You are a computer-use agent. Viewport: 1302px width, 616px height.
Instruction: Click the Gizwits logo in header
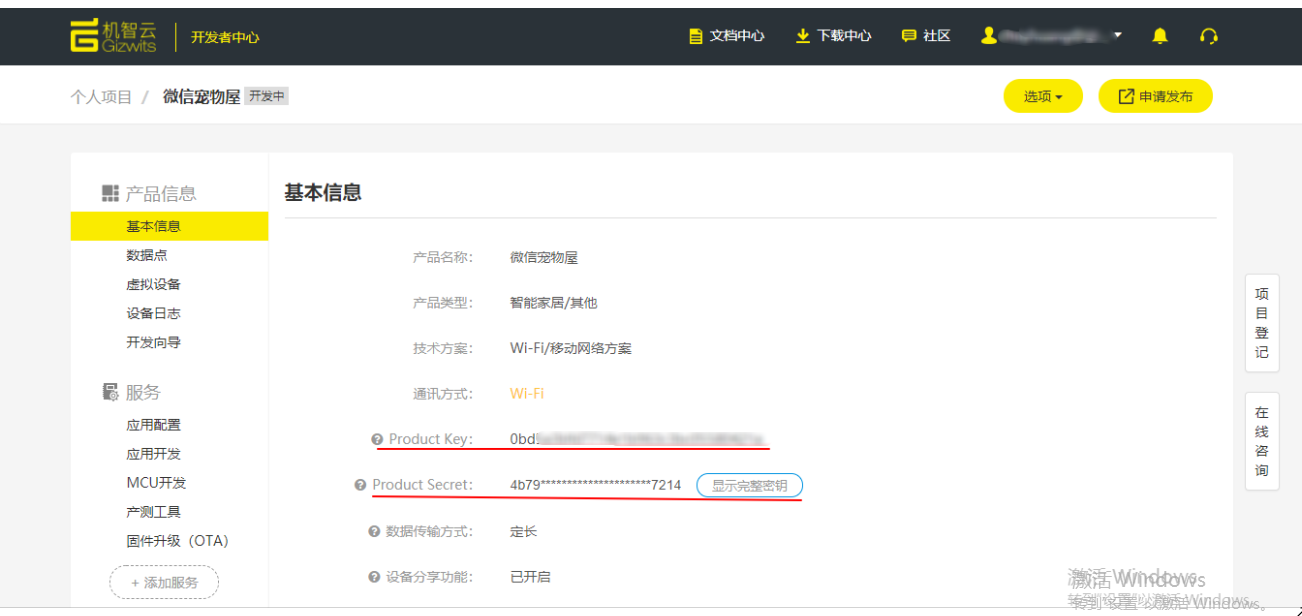tap(113, 36)
